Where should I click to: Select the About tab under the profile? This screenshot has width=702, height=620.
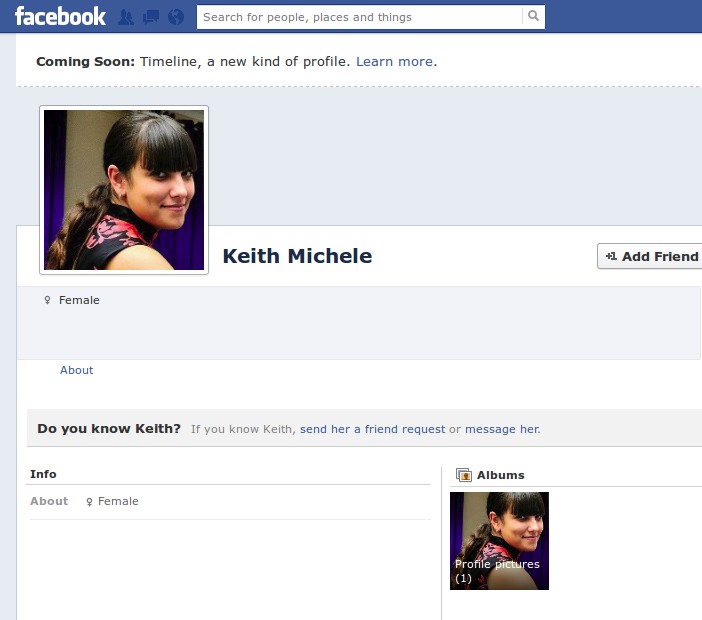(x=76, y=370)
